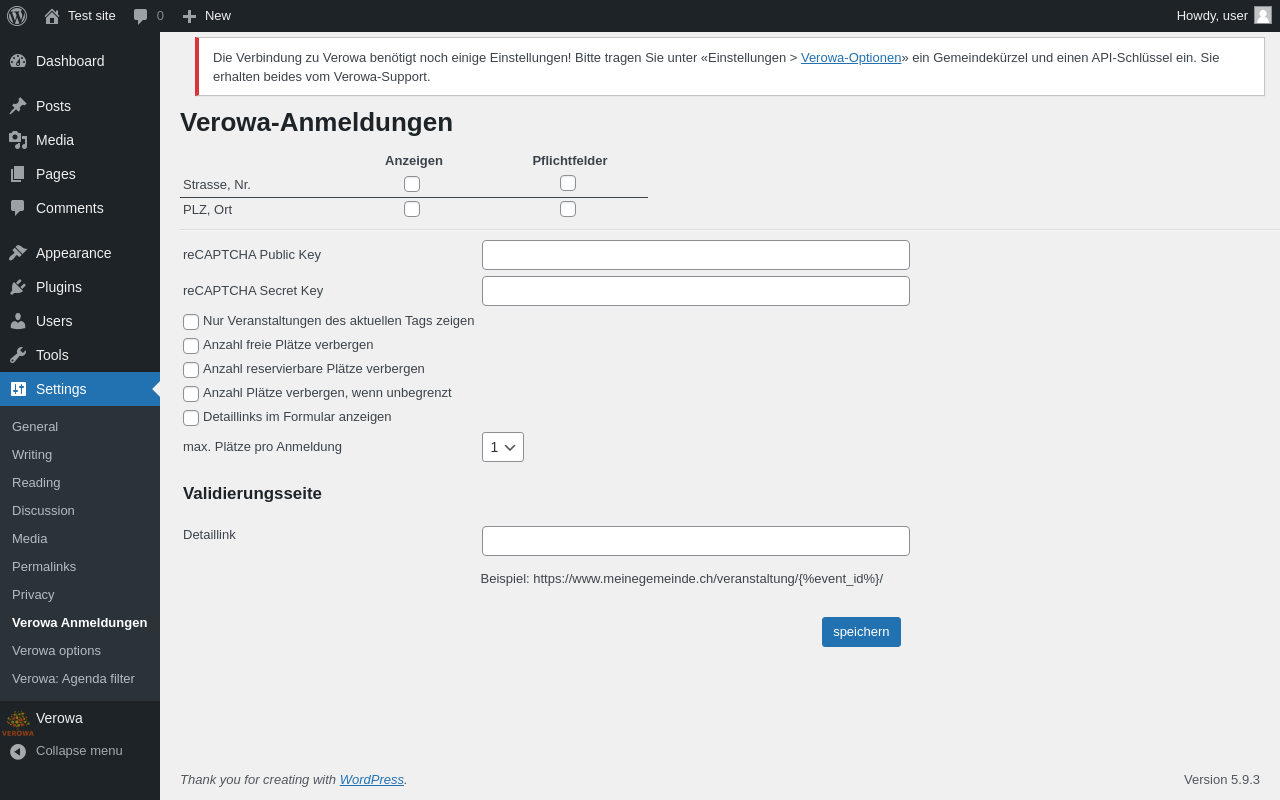The width and height of the screenshot is (1280, 800).
Task: Enable Anzeigen checkbox for Strasse, Nr.
Action: tap(412, 184)
